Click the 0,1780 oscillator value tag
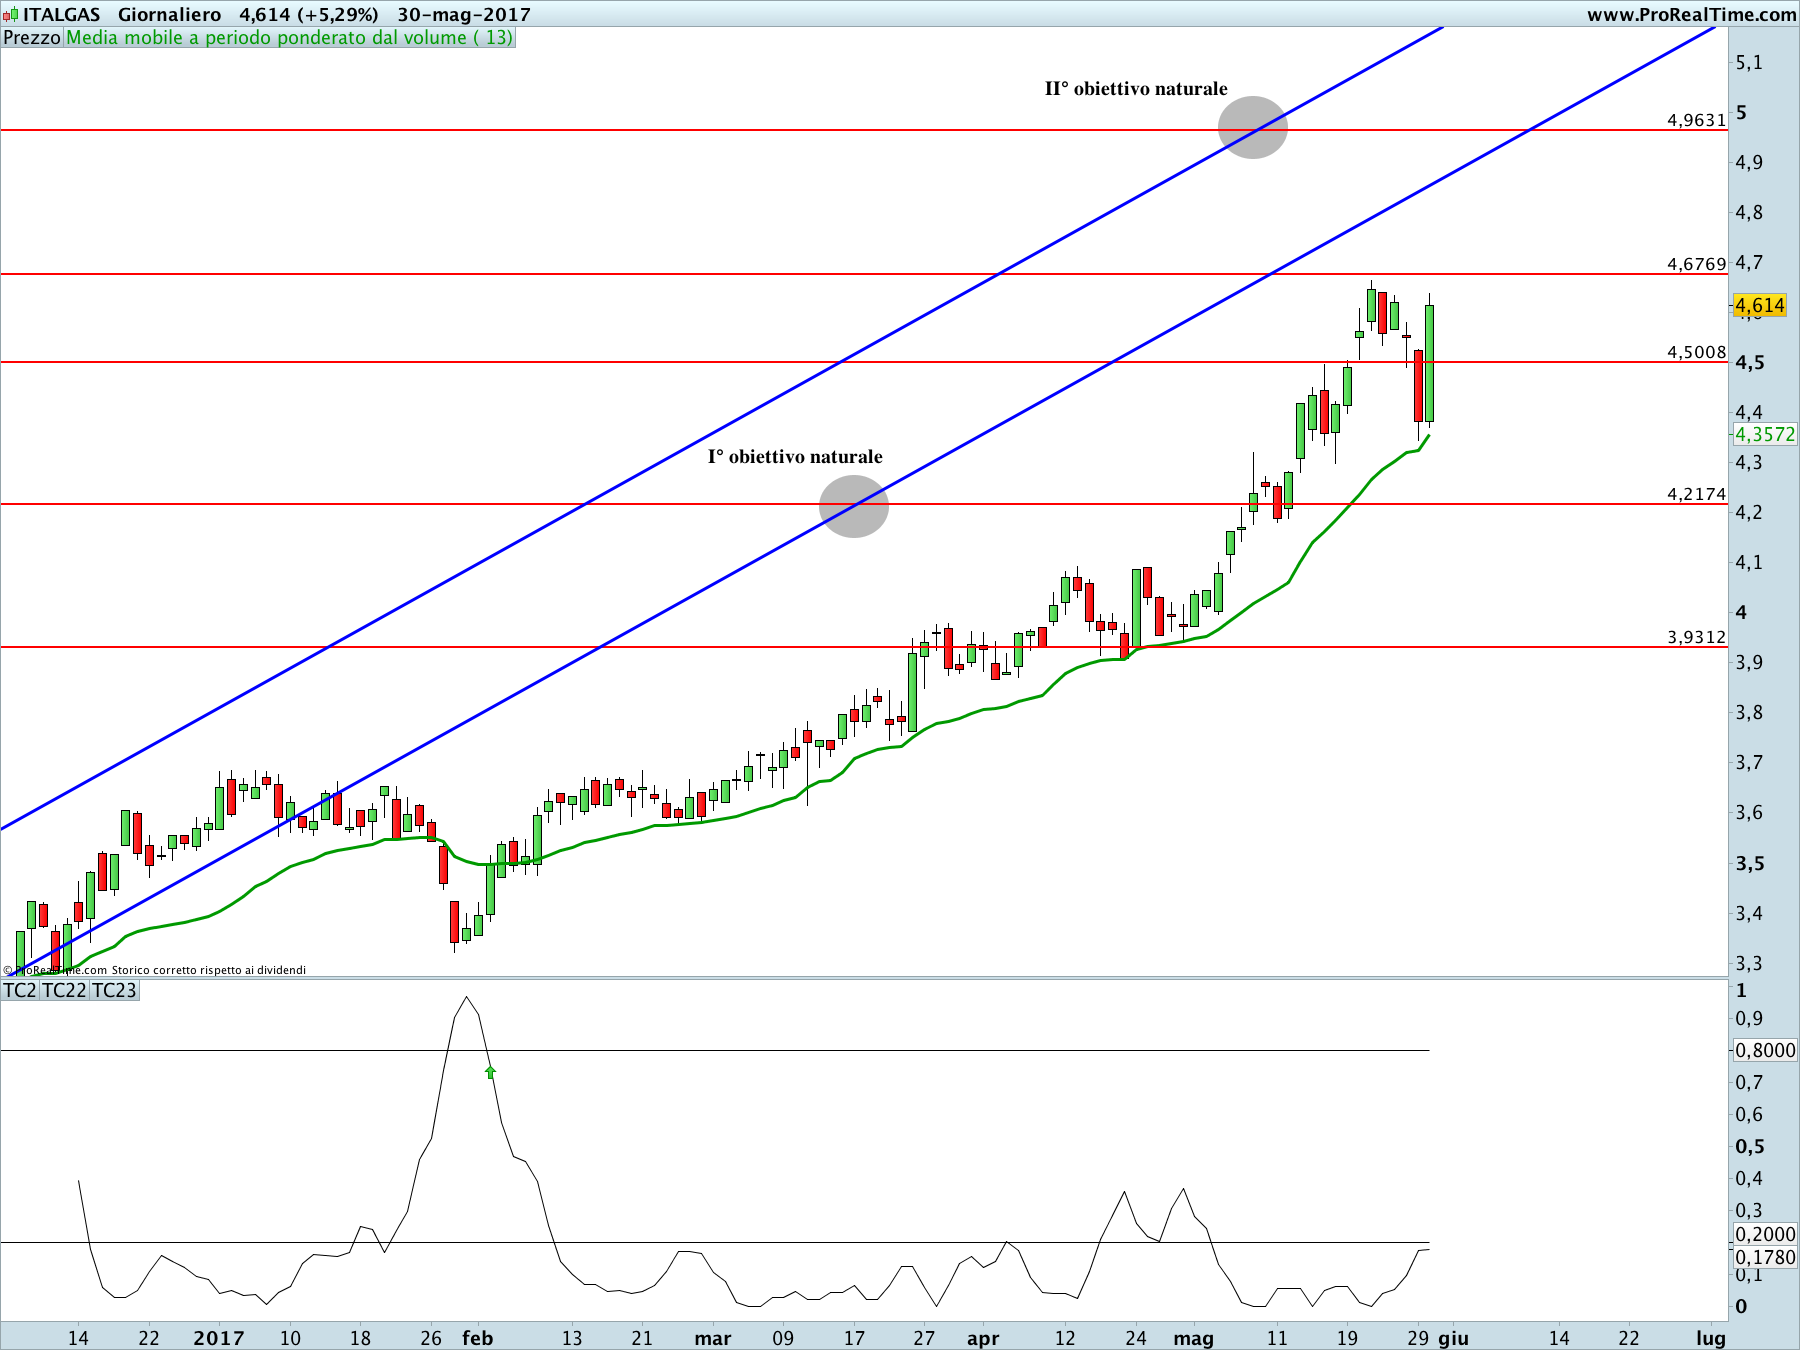 (x=1764, y=1257)
